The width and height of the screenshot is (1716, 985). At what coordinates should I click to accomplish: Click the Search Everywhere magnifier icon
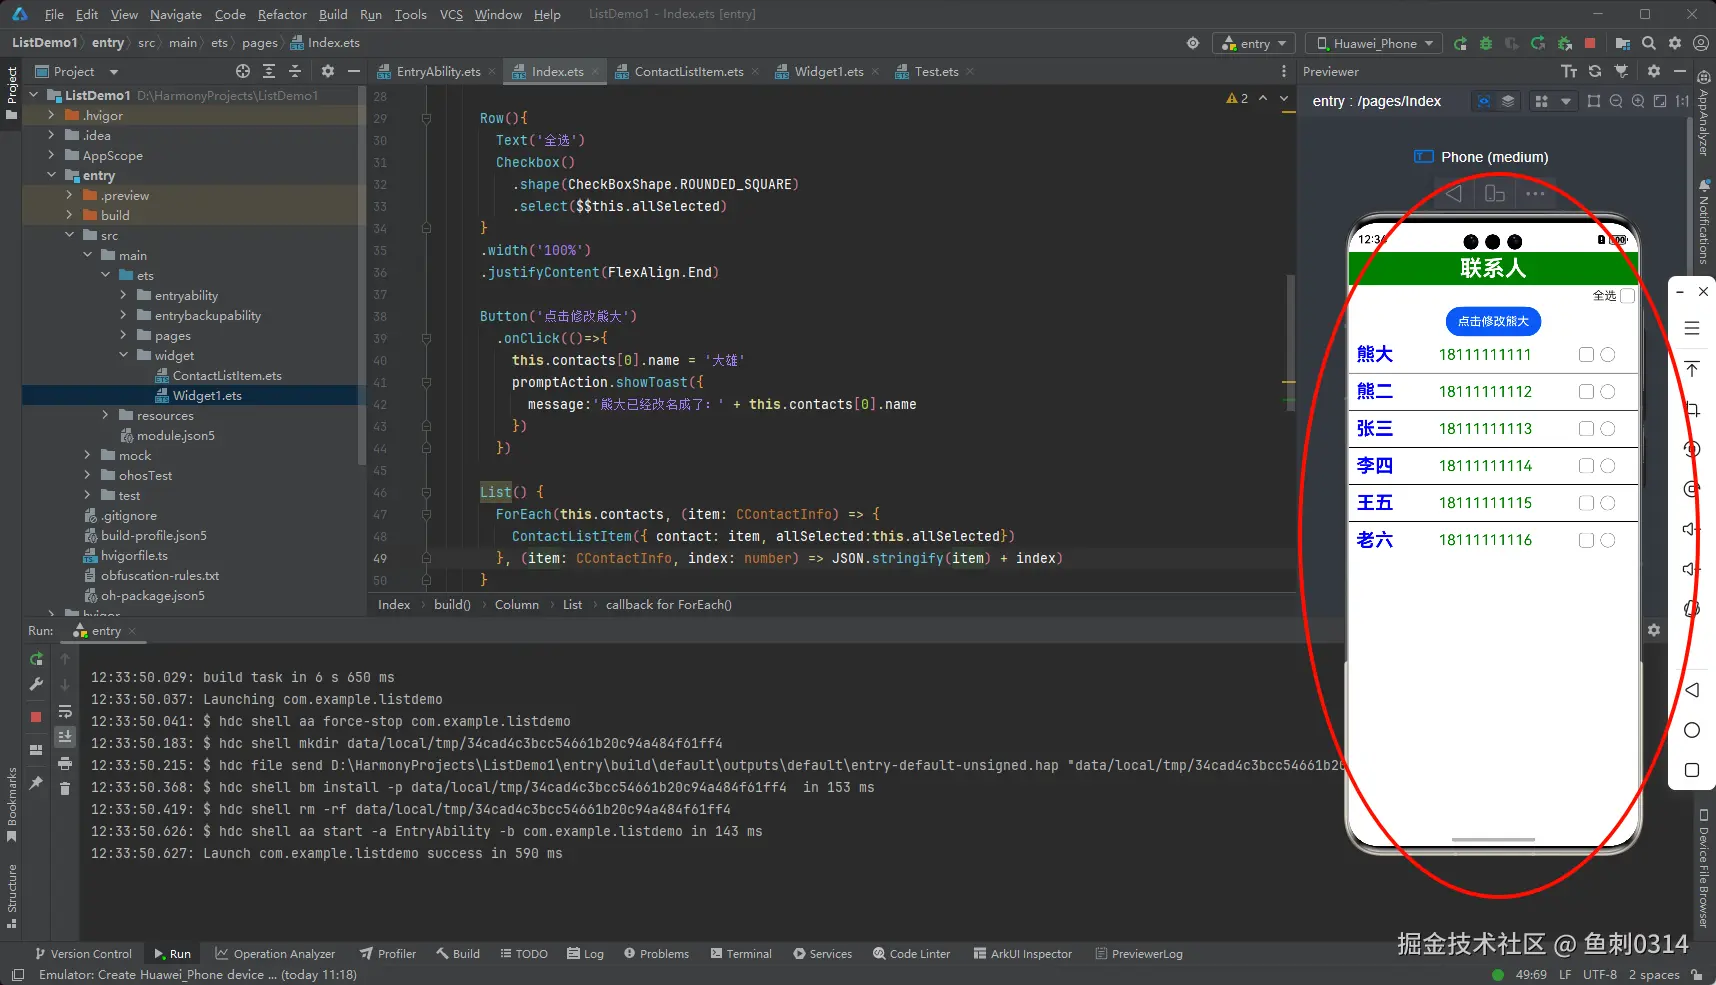(1649, 43)
